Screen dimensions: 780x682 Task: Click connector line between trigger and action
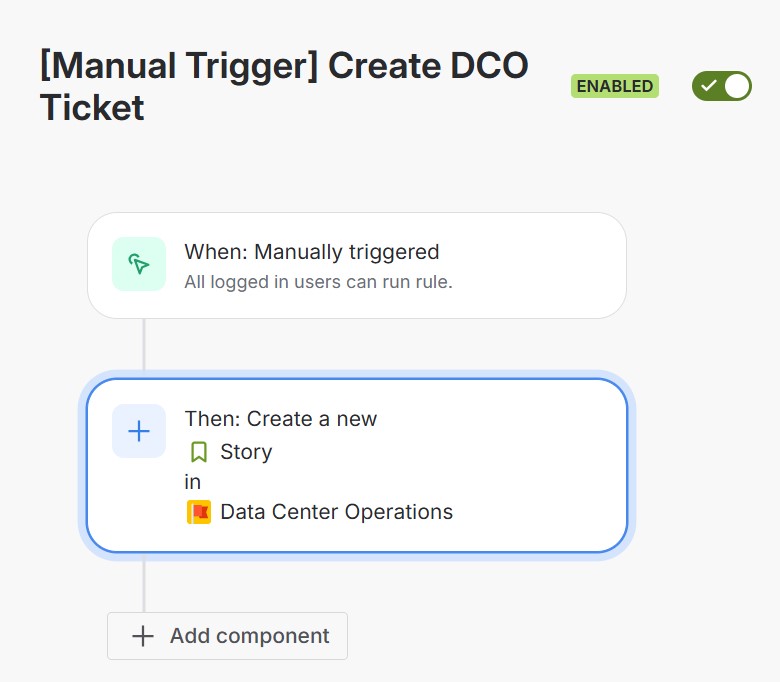pos(144,344)
